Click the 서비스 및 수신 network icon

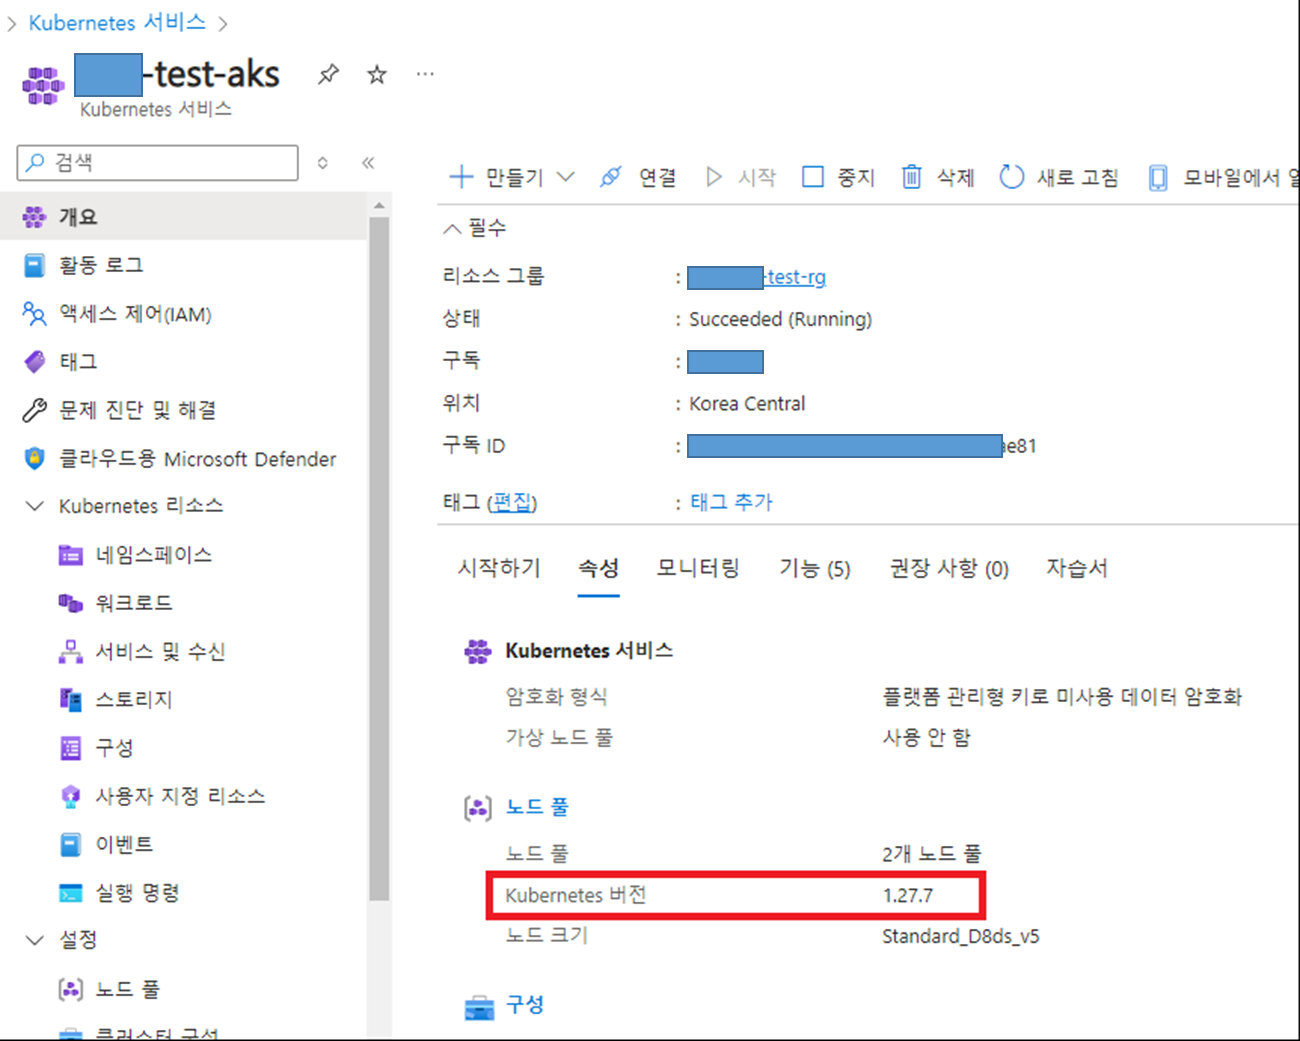tap(70, 652)
